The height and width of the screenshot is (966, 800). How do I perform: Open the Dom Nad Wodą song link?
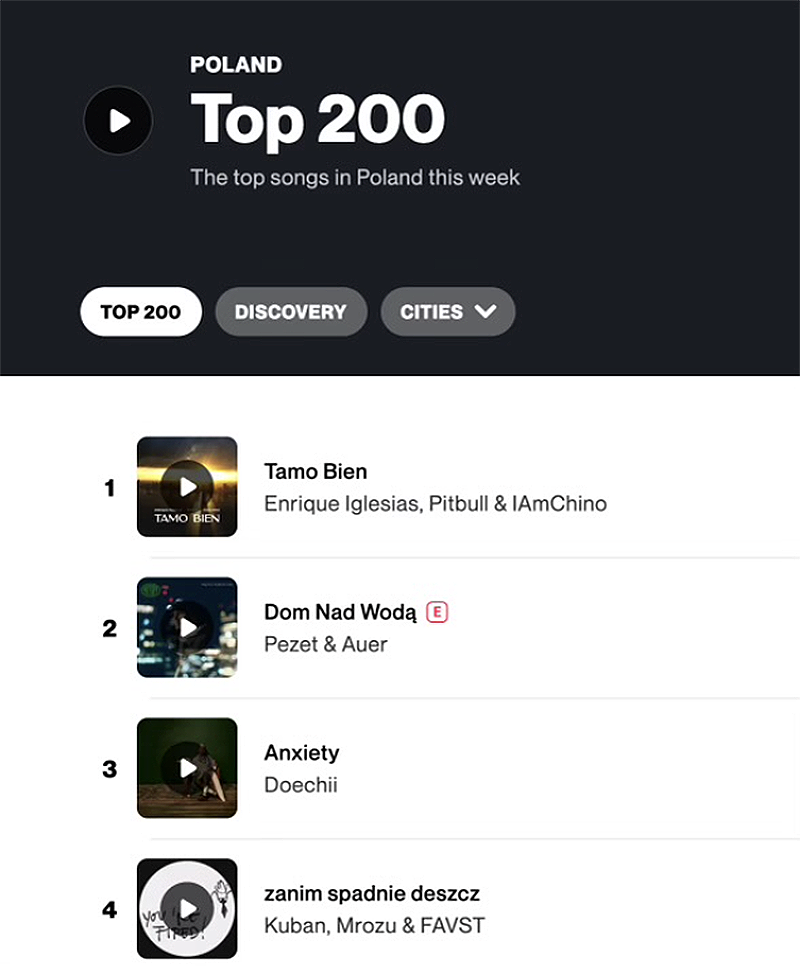(x=340, y=612)
